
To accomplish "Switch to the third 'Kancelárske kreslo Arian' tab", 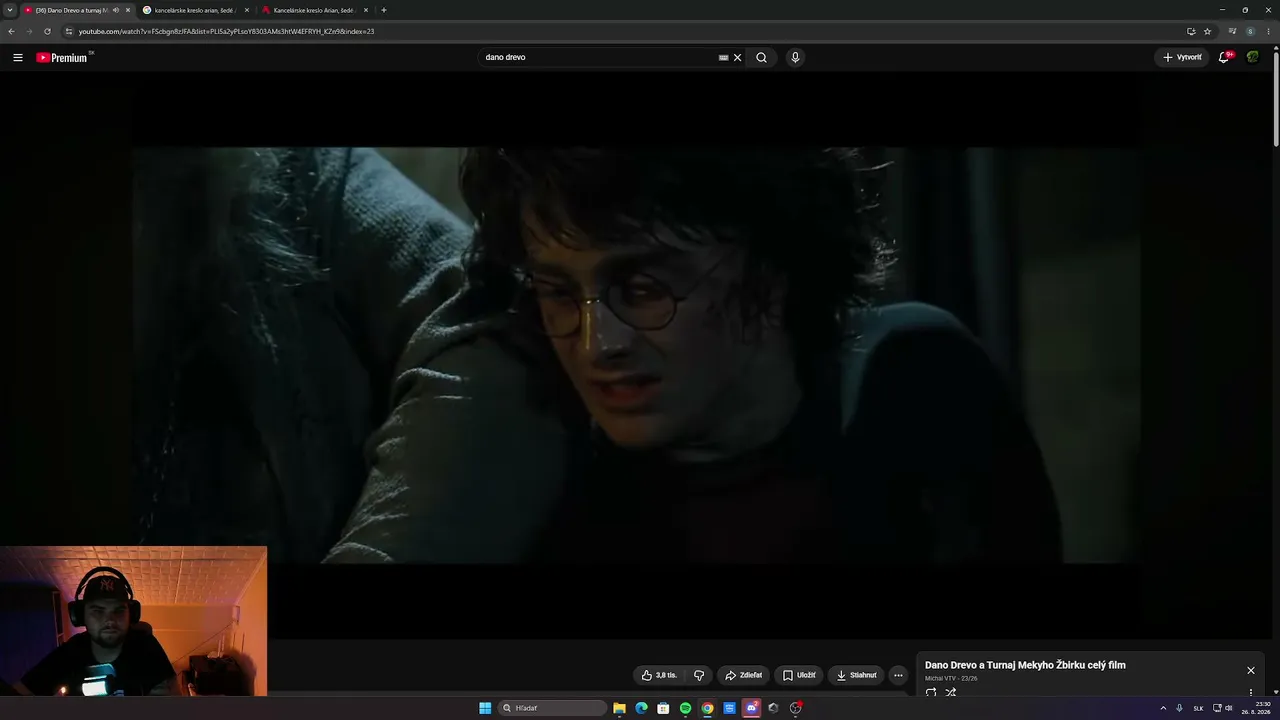I will pyautogui.click(x=316, y=10).
